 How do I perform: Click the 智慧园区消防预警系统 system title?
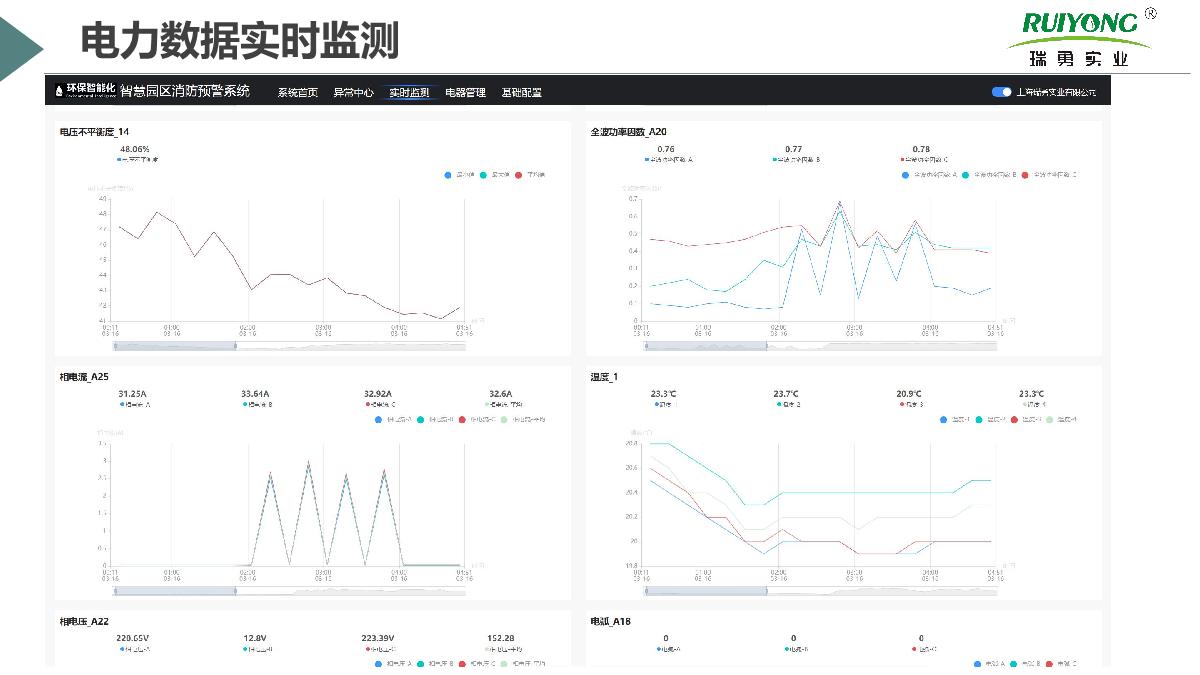click(185, 91)
